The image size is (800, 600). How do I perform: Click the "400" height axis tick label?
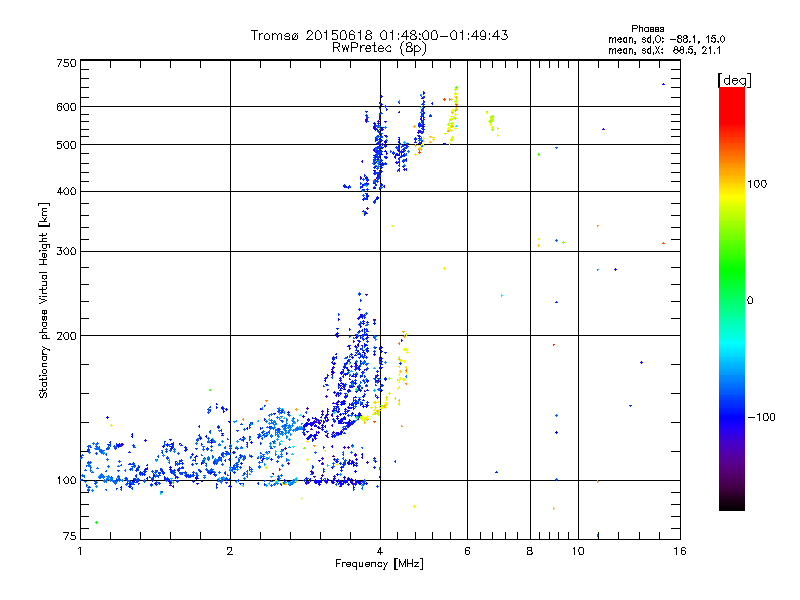66,192
